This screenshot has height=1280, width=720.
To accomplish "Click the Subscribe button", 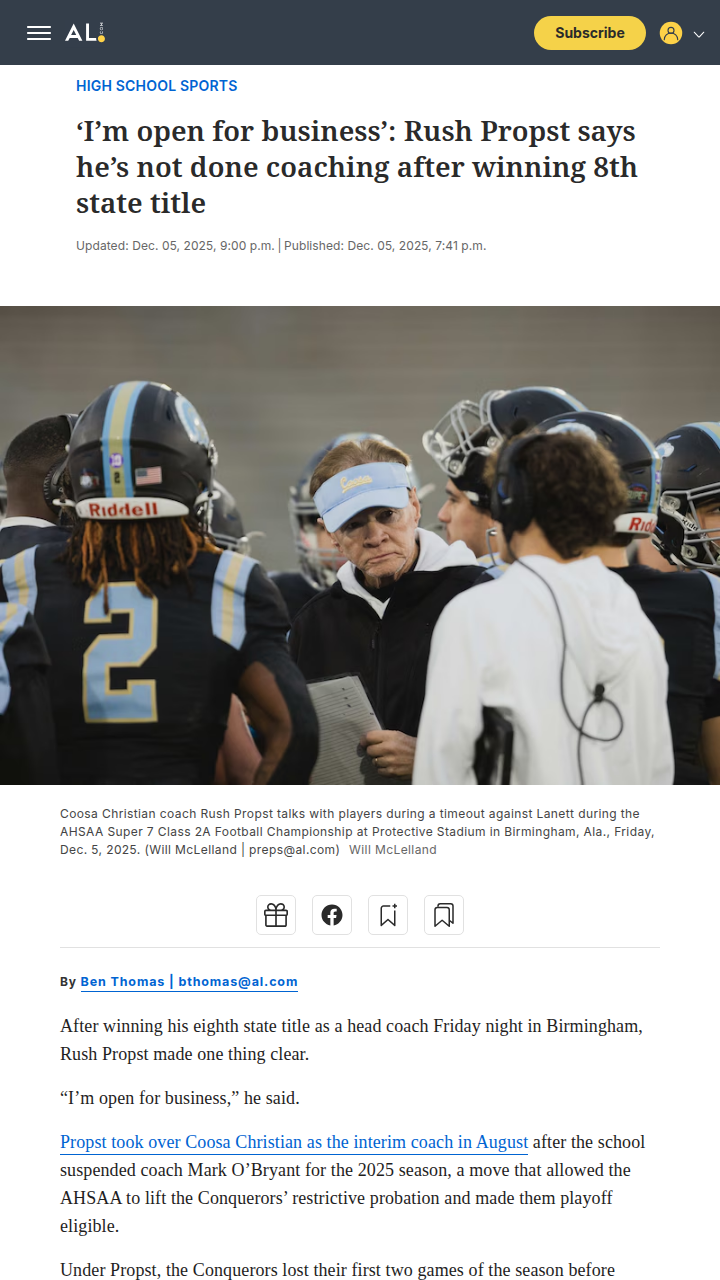I will click(x=590, y=33).
